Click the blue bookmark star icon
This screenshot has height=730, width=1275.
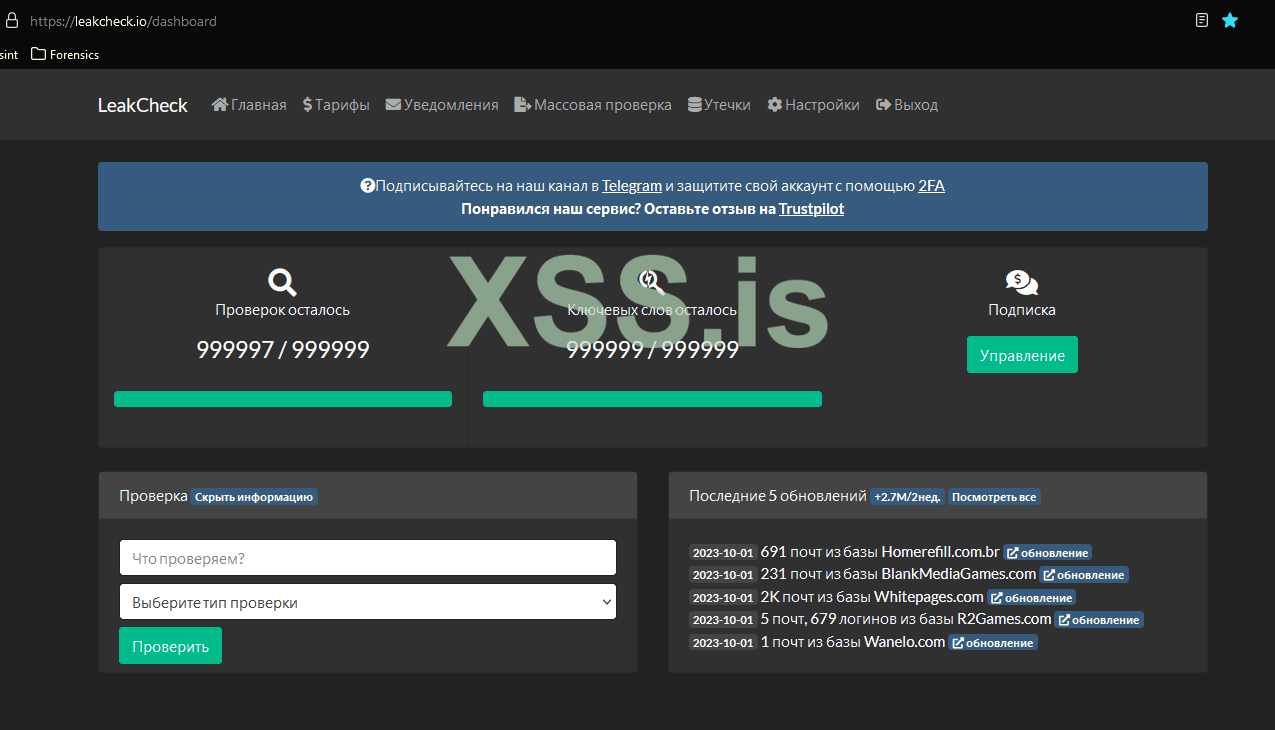(x=1230, y=20)
